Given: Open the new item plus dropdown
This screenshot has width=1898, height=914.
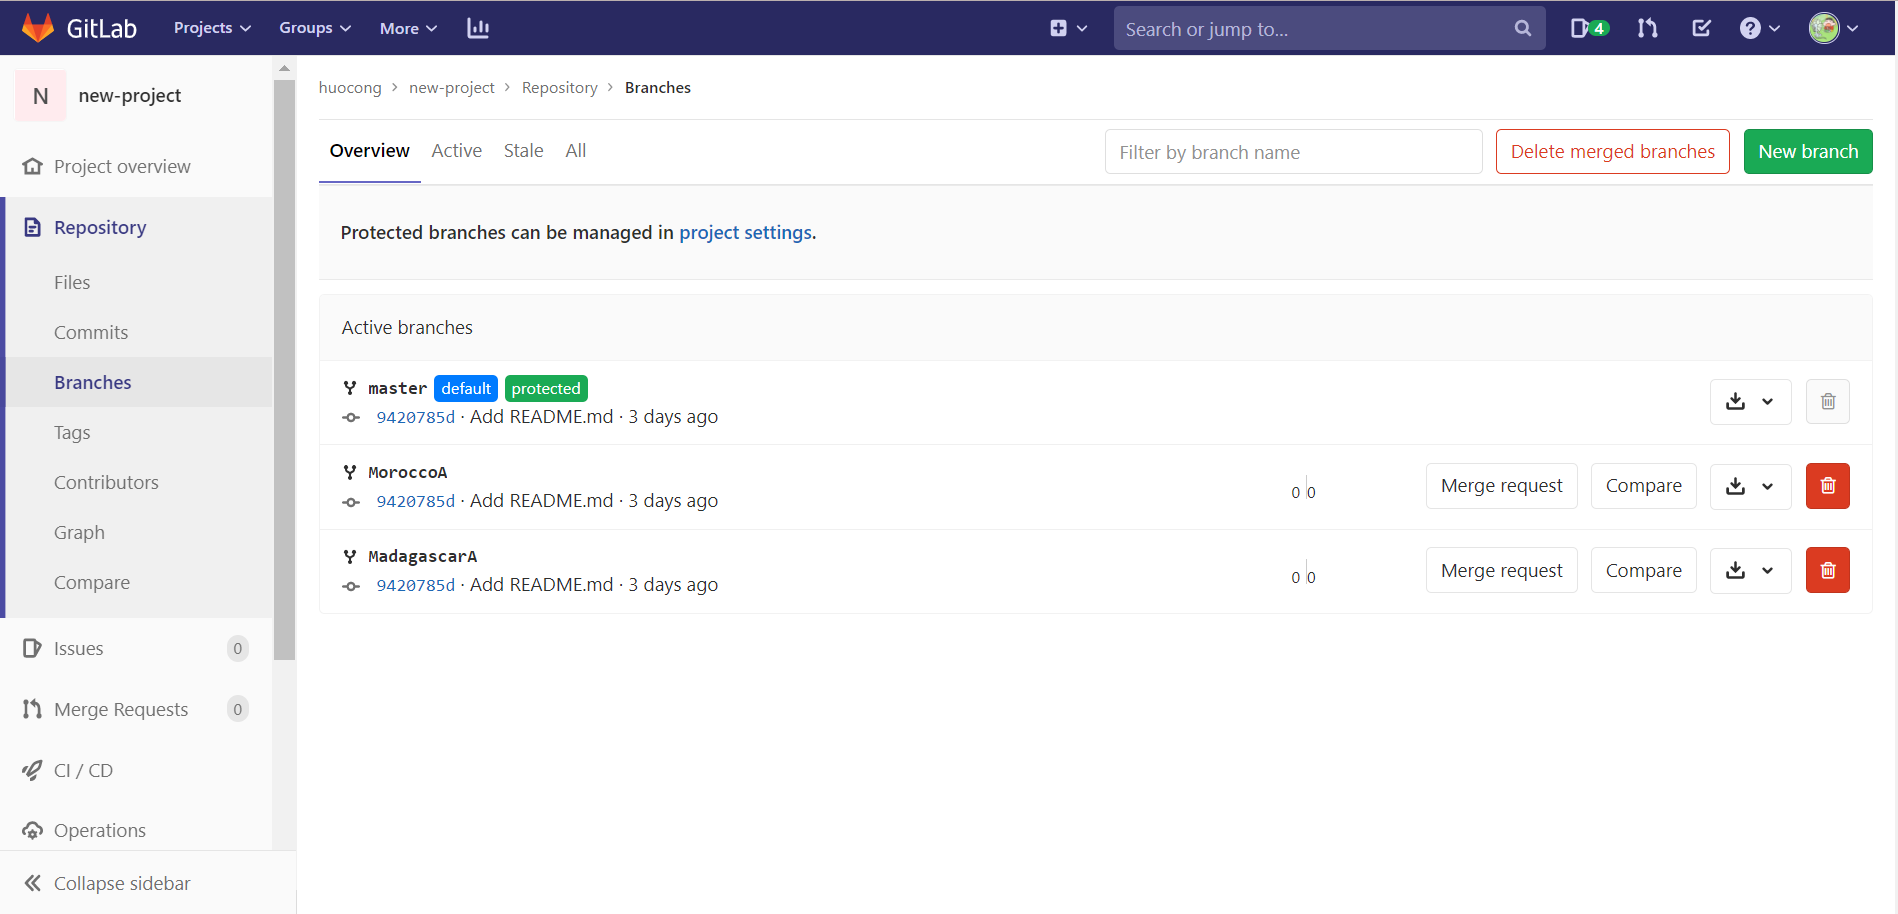Looking at the screenshot, I should (x=1068, y=28).
